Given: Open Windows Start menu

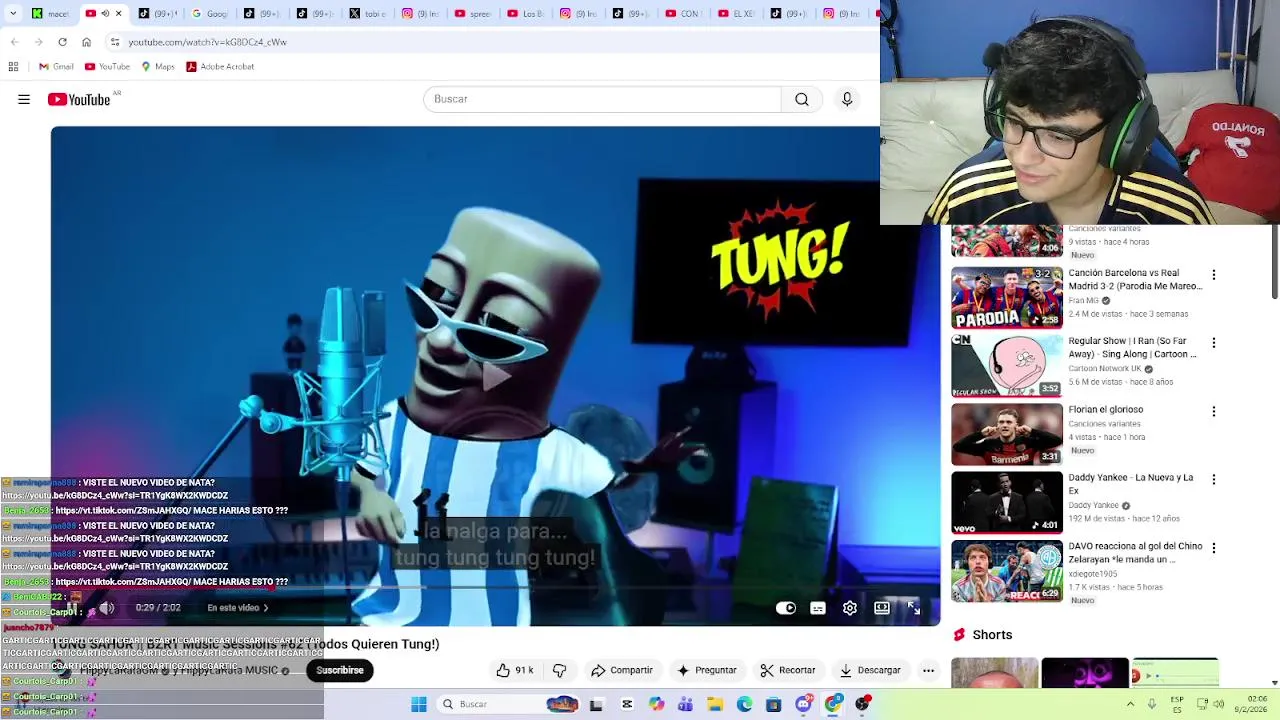Looking at the screenshot, I should coord(419,704).
